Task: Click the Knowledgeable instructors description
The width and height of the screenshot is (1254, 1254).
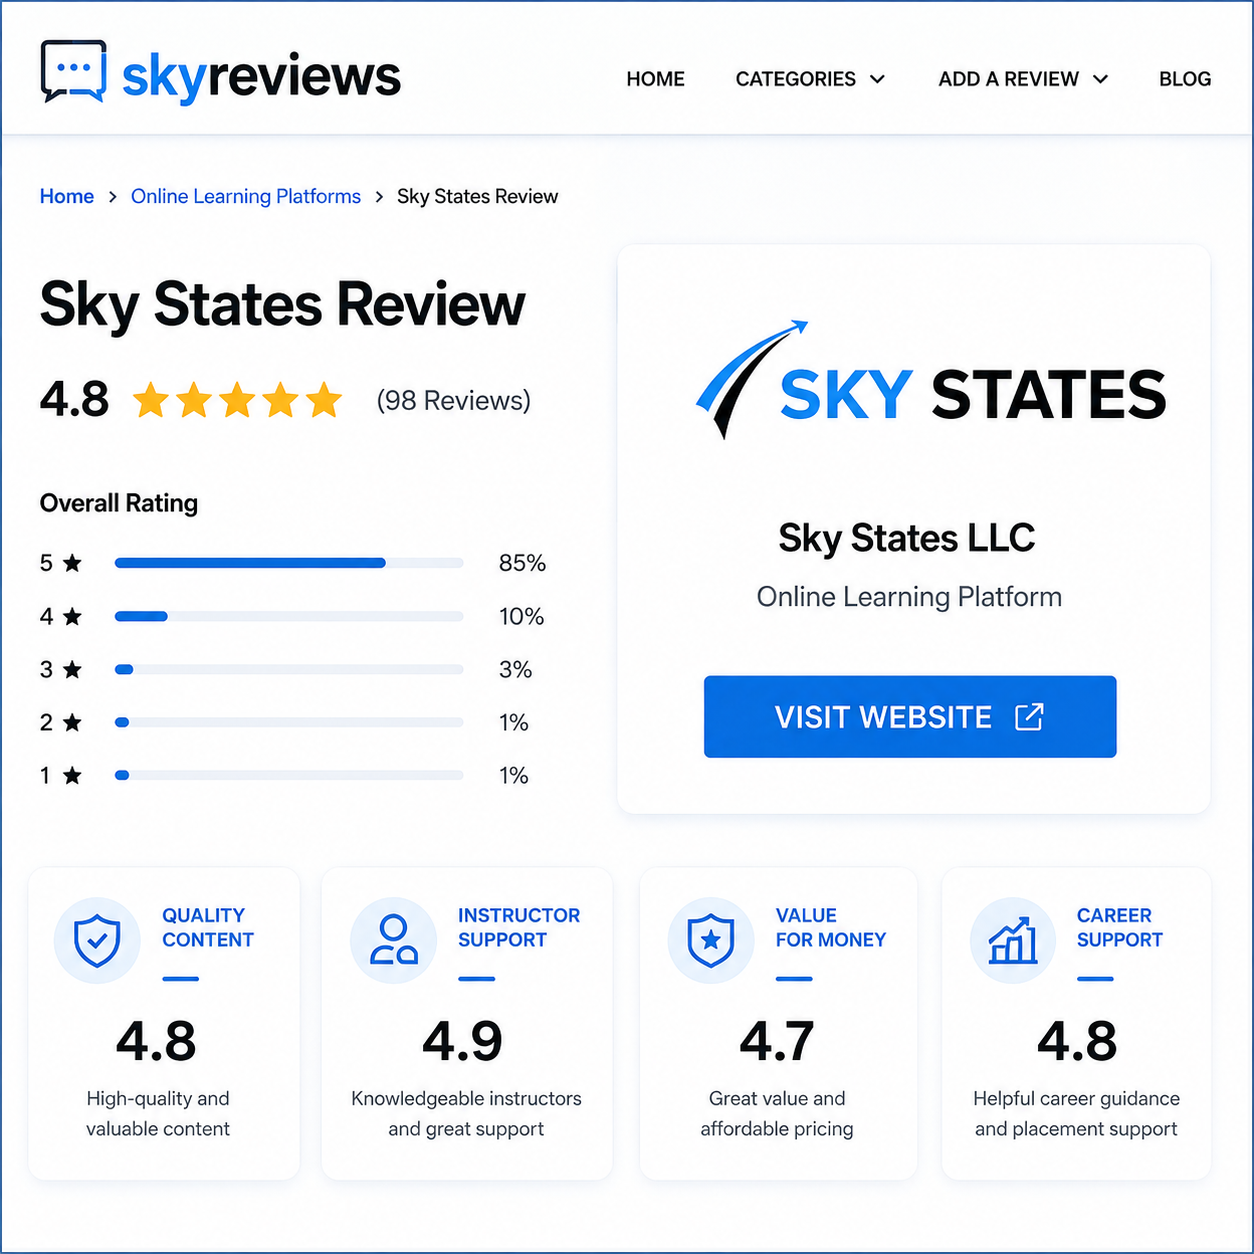Action: pos(466,1114)
